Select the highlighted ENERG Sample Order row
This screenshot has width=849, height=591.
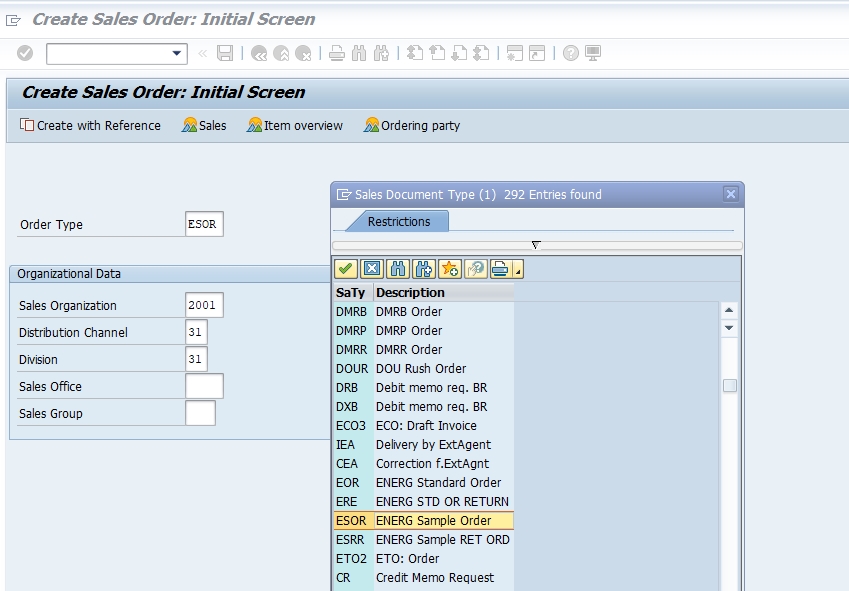423,521
